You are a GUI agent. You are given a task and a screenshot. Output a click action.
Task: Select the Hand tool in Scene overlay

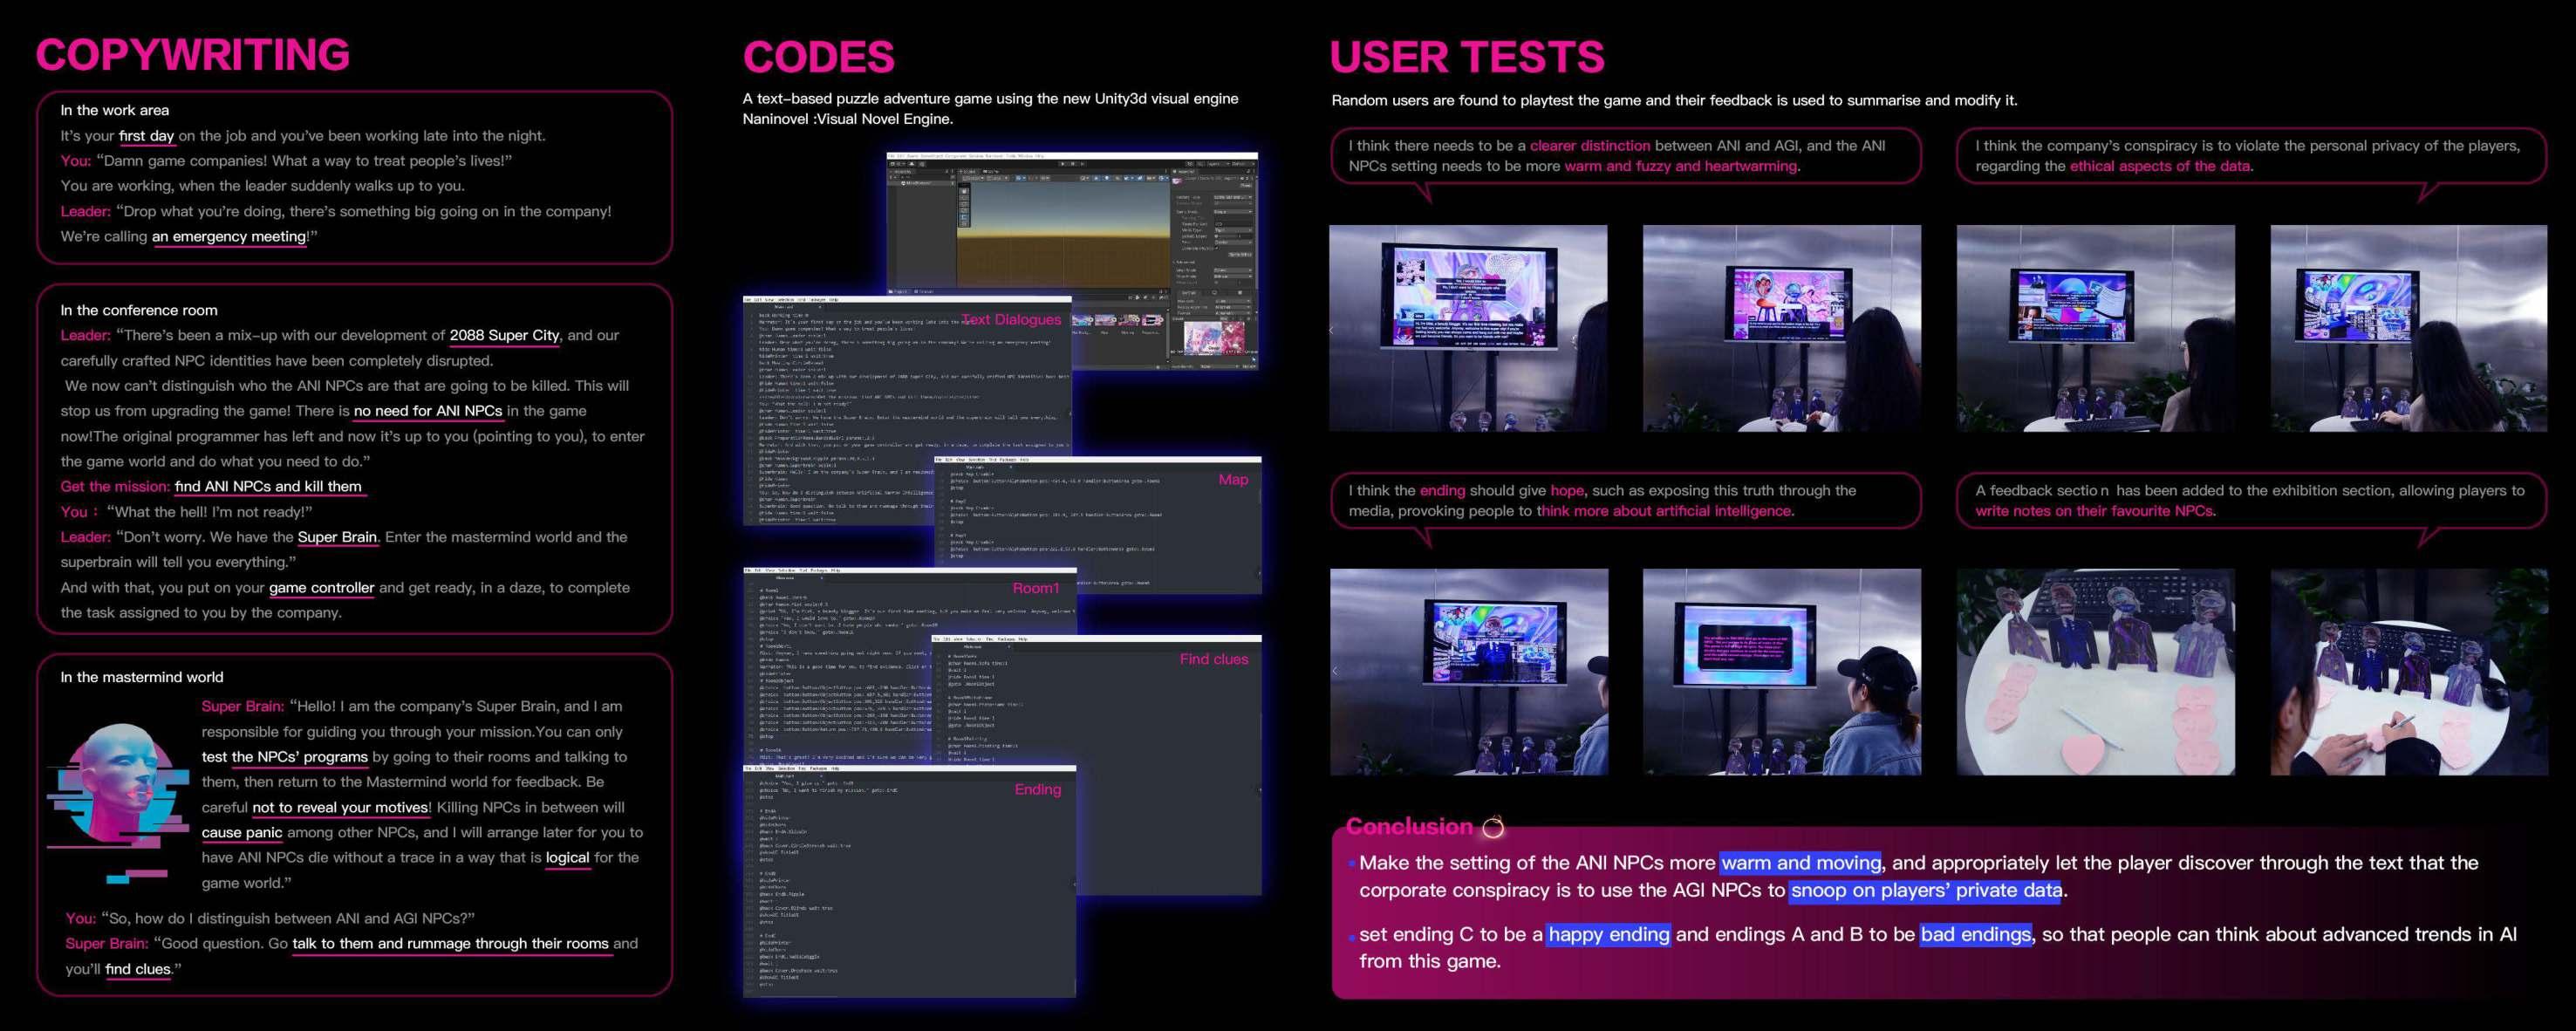965,192
